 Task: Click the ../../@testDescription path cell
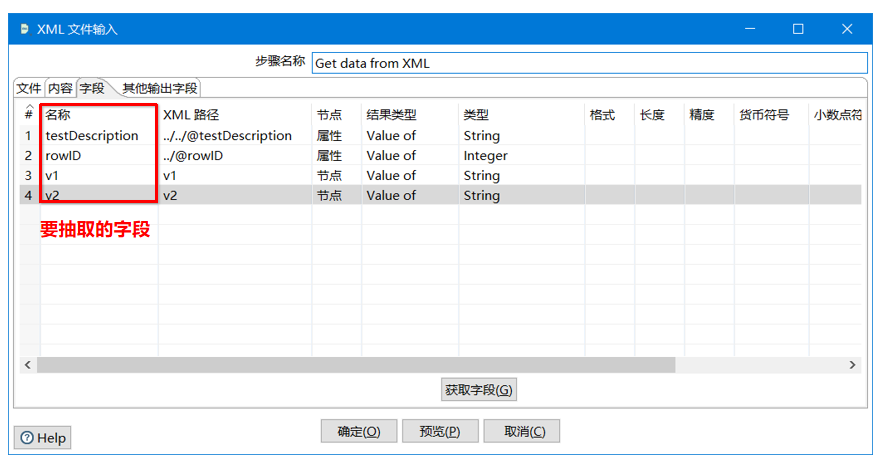coord(235,136)
